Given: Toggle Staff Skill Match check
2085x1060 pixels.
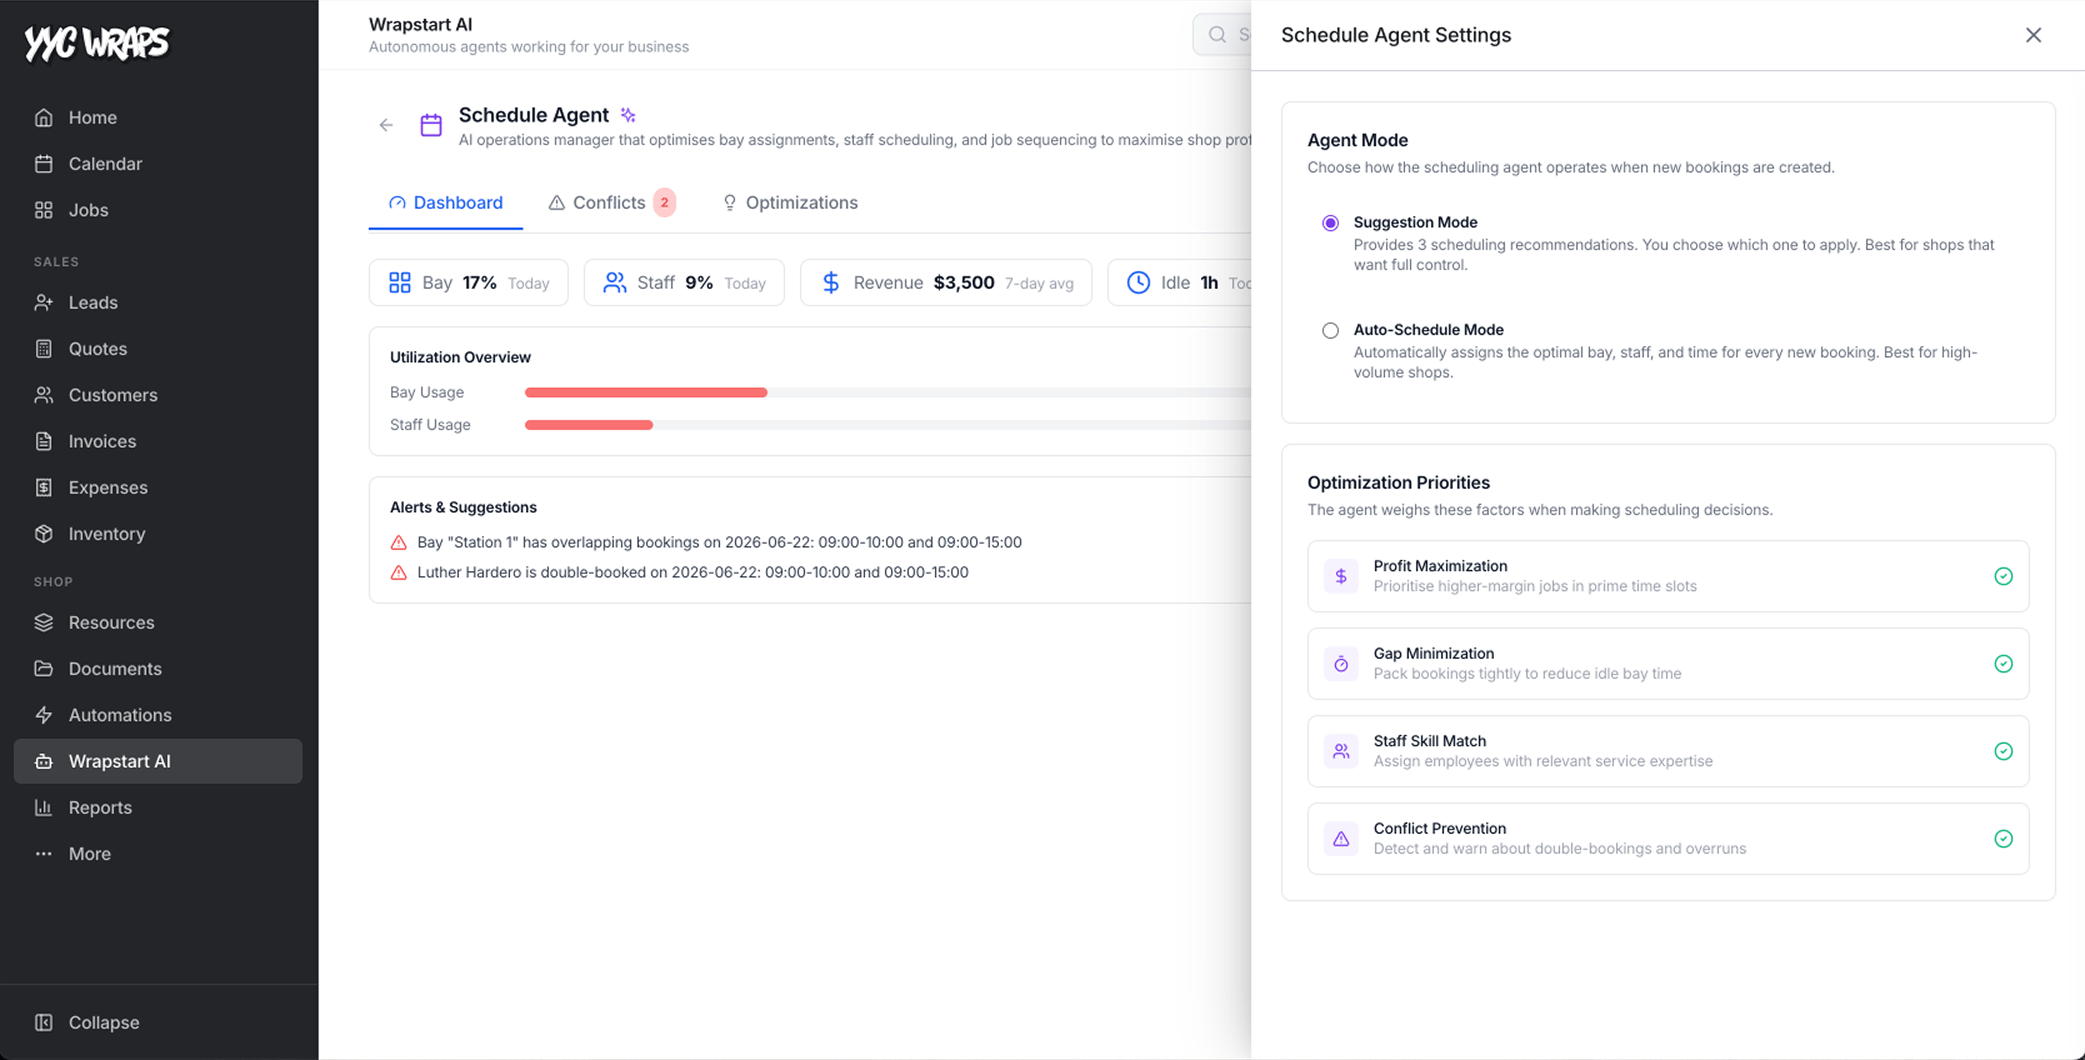Looking at the screenshot, I should pyautogui.click(x=2003, y=751).
